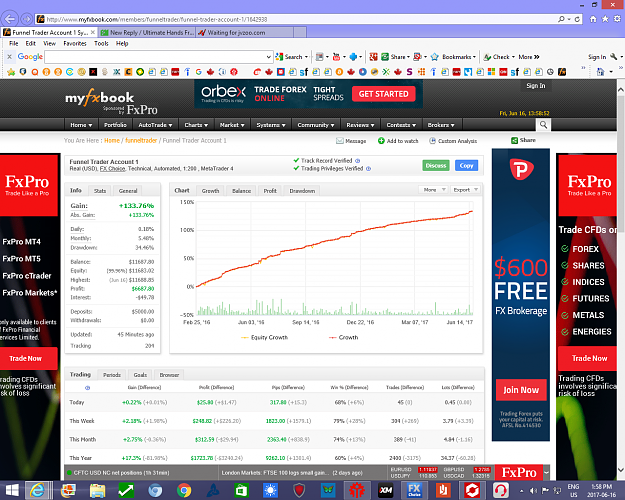Open the FX Choice app on taskbar
The height and width of the screenshot is (500, 625).
coord(414,490)
